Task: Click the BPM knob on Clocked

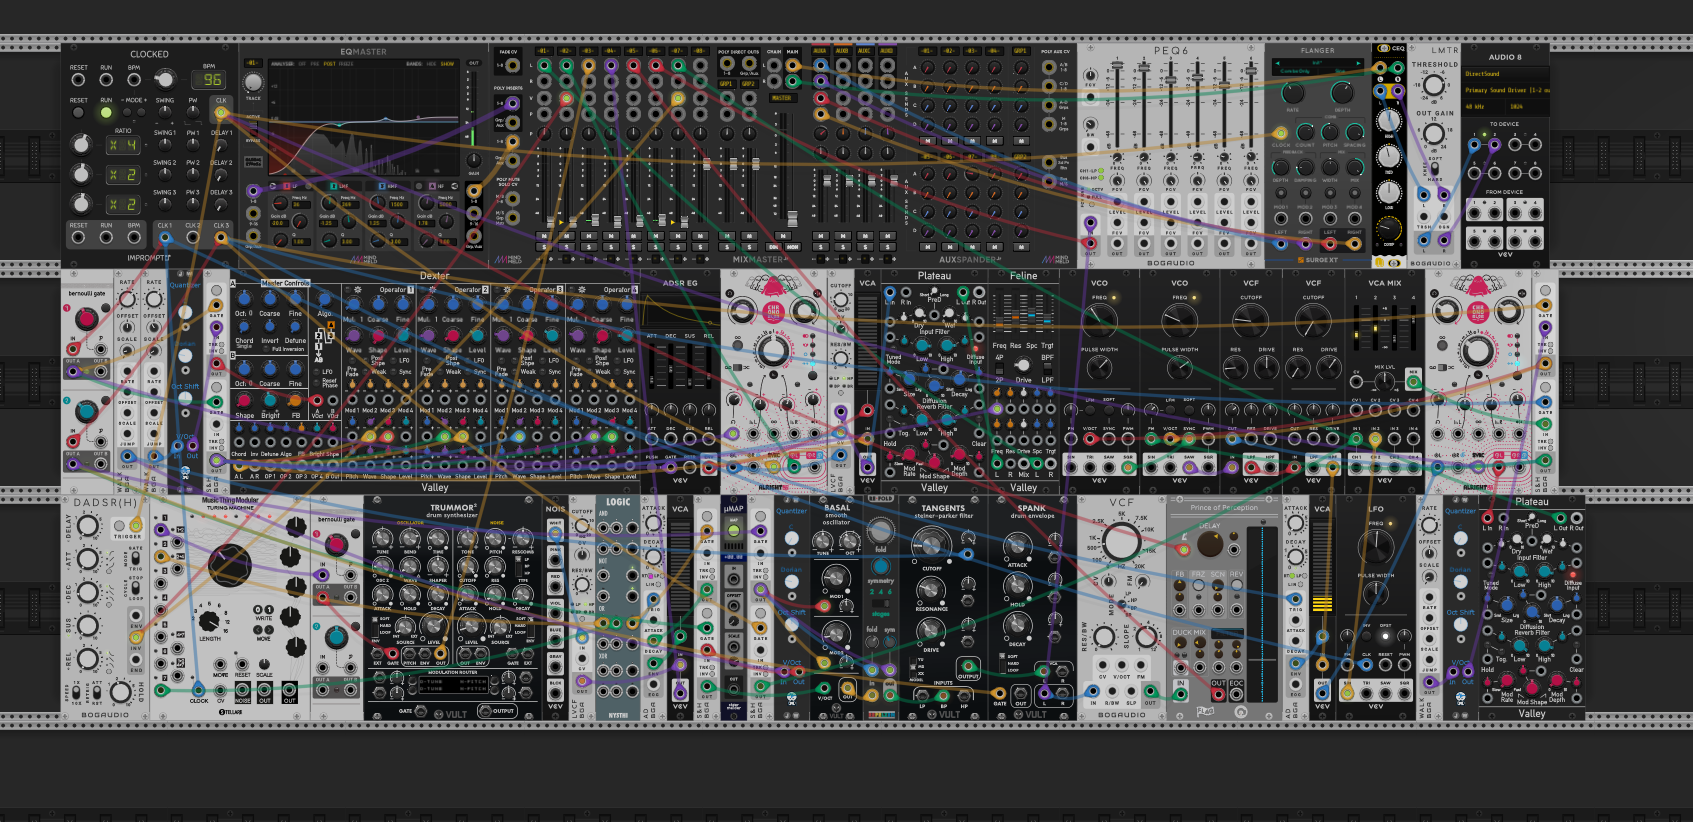Action: point(166,79)
